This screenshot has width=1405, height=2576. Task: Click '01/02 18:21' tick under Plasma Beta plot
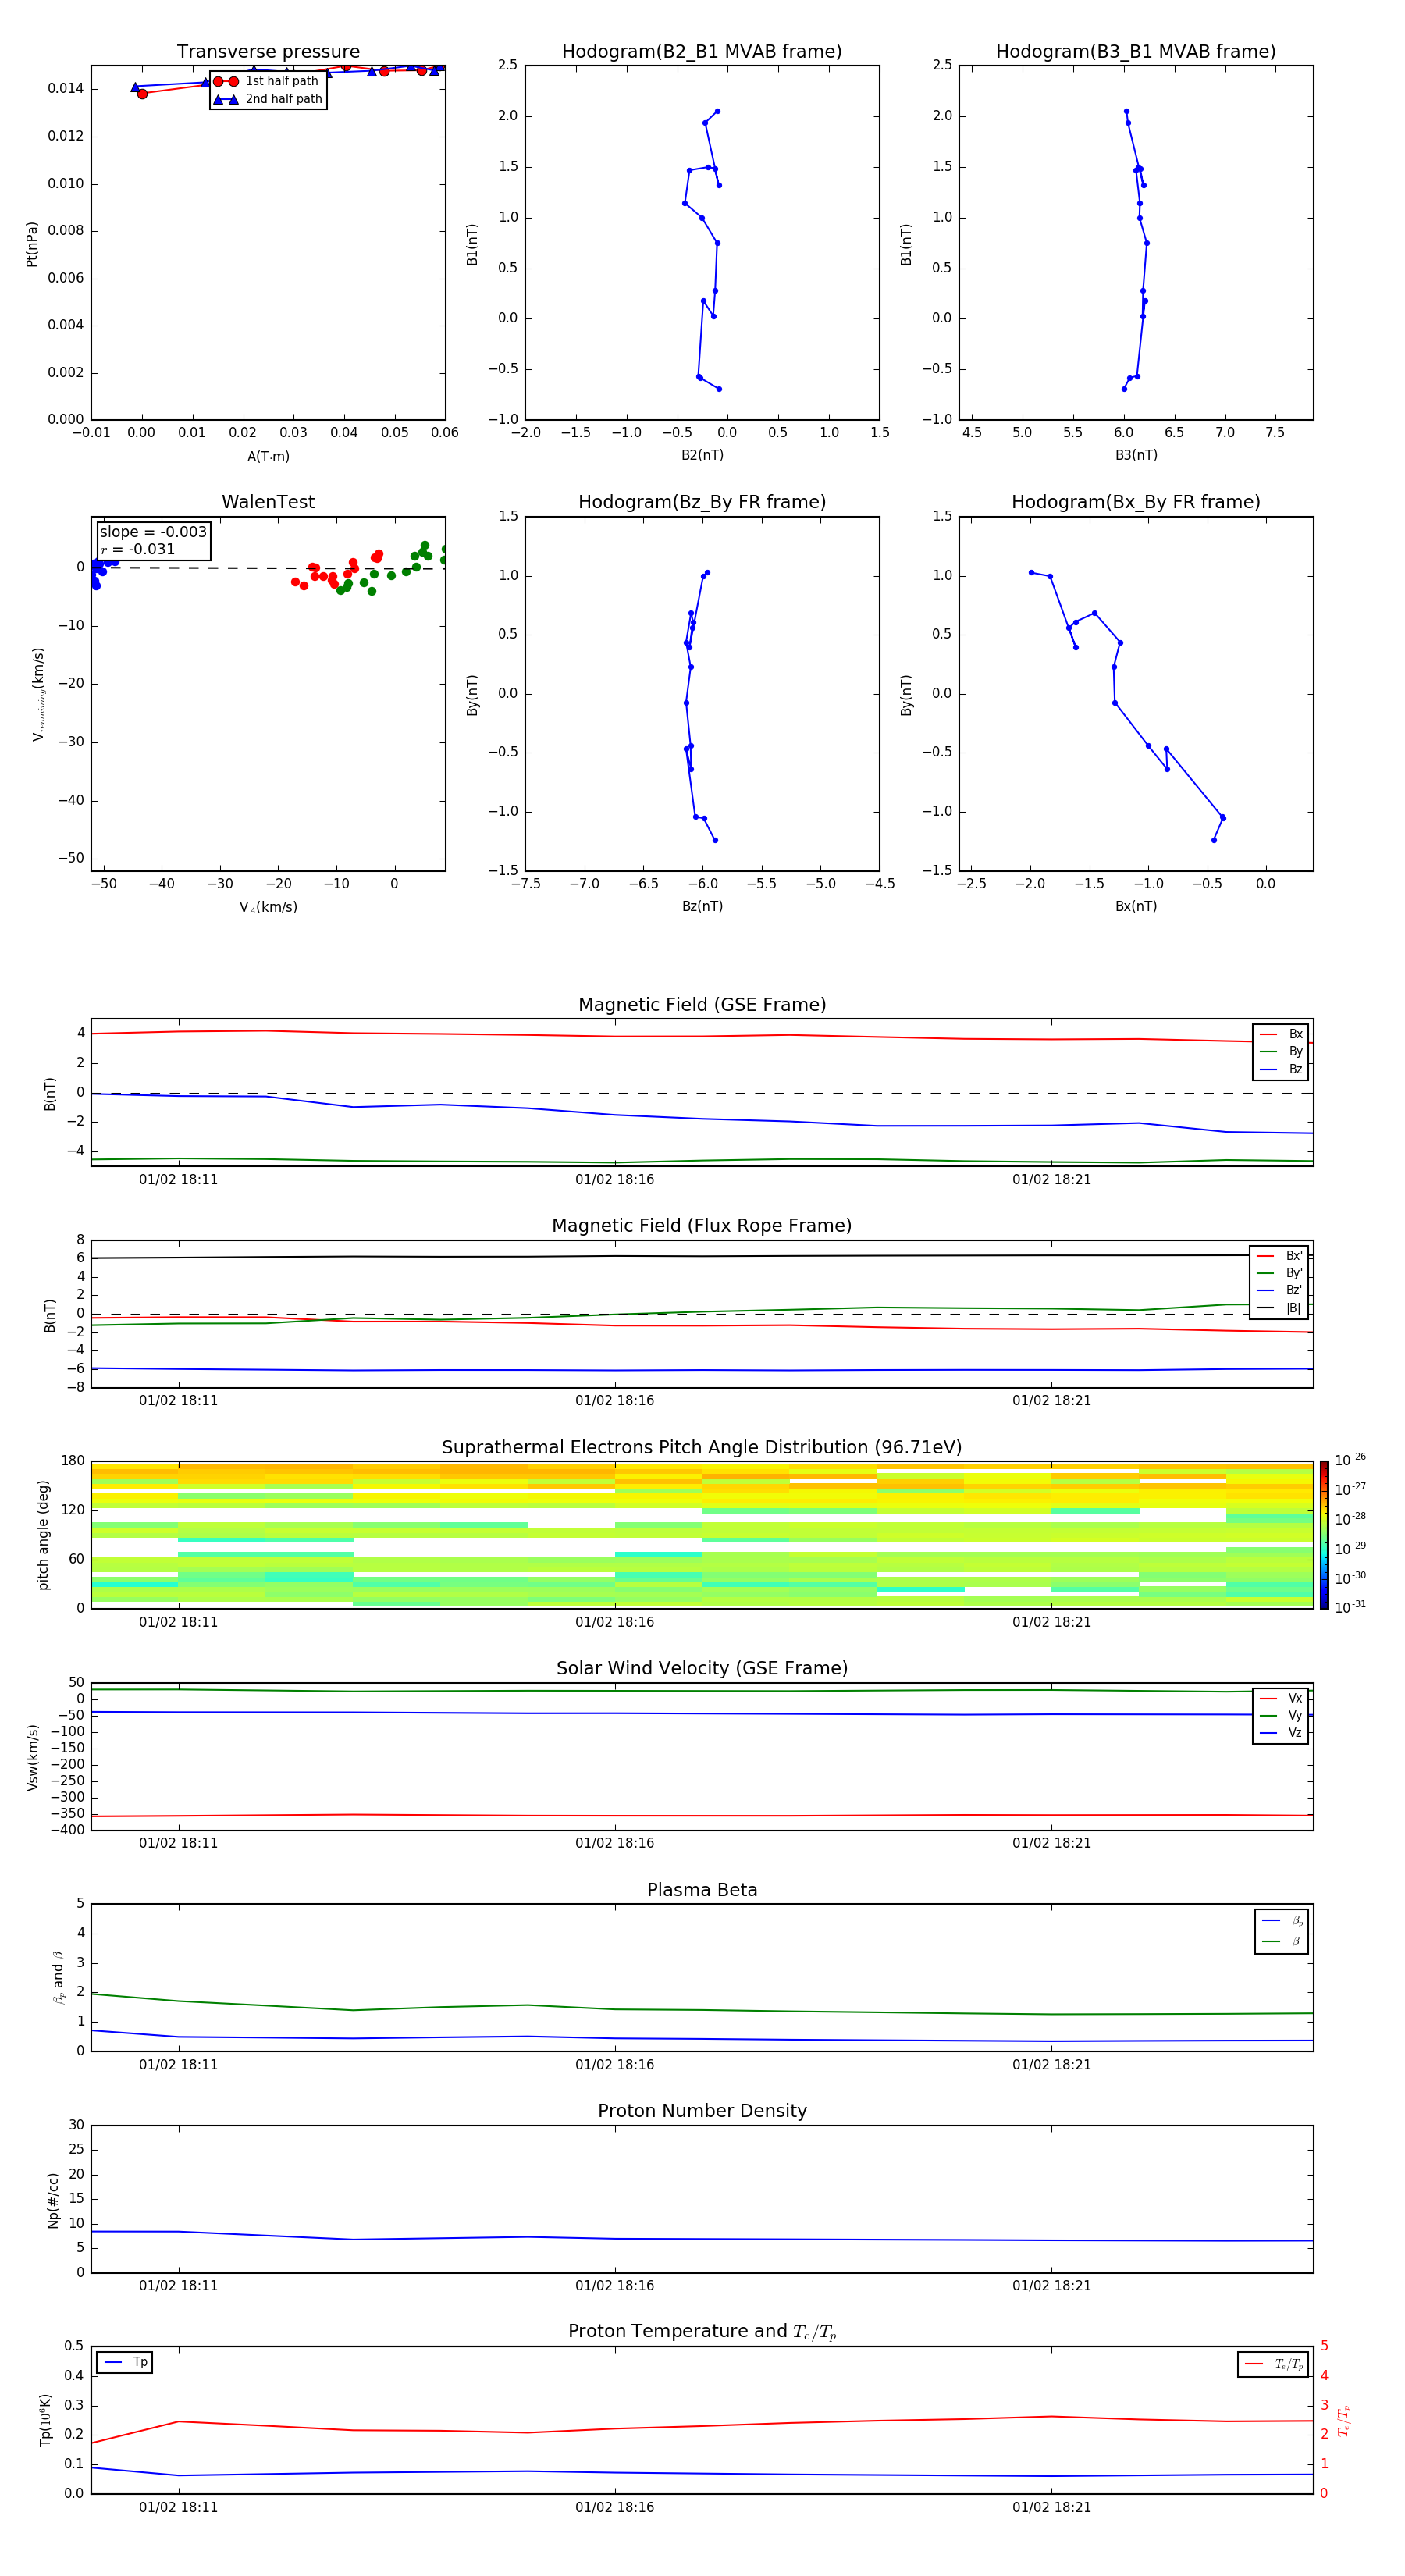1051,2065
